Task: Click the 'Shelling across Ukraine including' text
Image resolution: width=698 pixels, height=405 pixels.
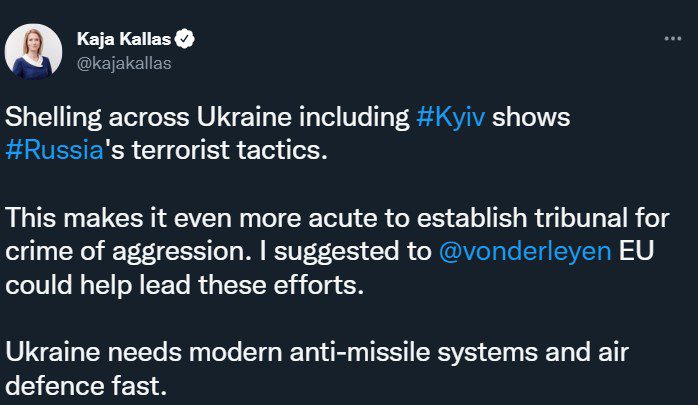Action: (207, 117)
